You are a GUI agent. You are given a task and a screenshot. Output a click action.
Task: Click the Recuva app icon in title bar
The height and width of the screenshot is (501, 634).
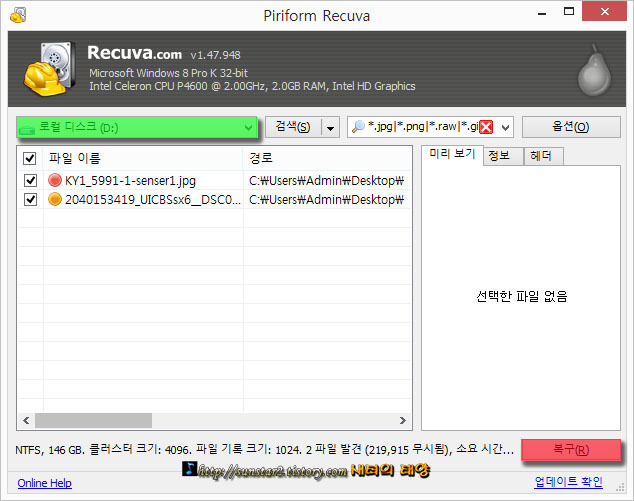point(18,15)
